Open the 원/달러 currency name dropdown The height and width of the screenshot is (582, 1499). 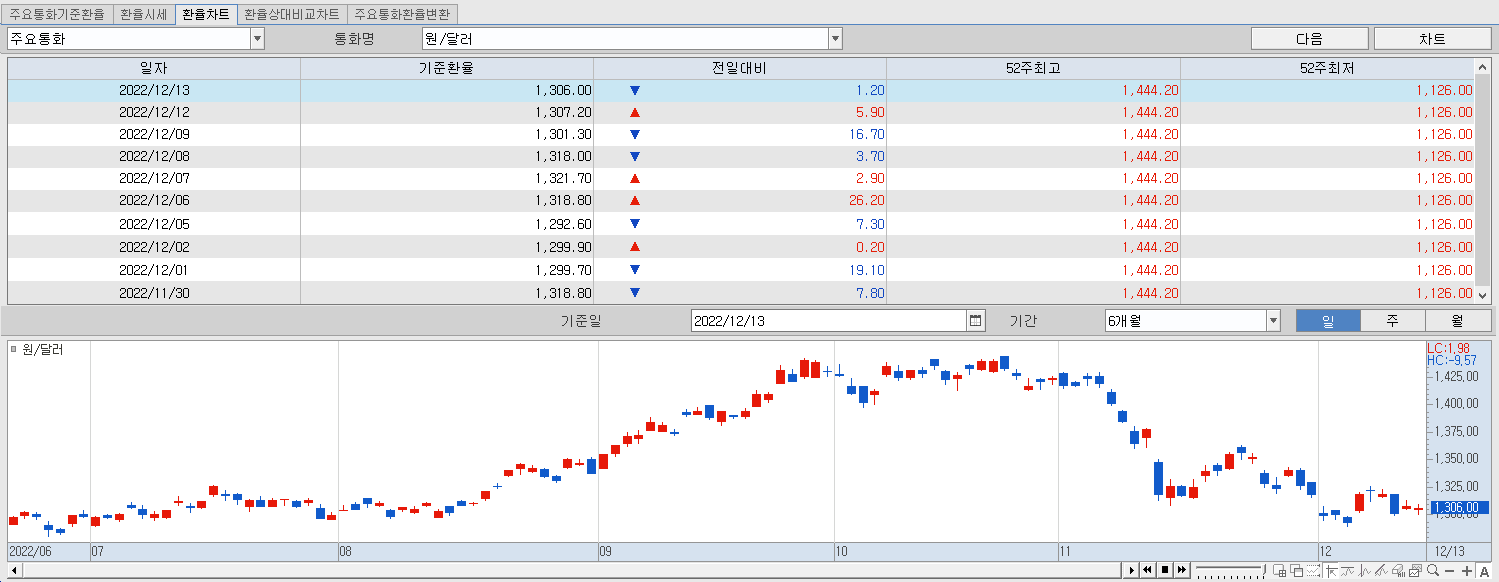[x=835, y=39]
